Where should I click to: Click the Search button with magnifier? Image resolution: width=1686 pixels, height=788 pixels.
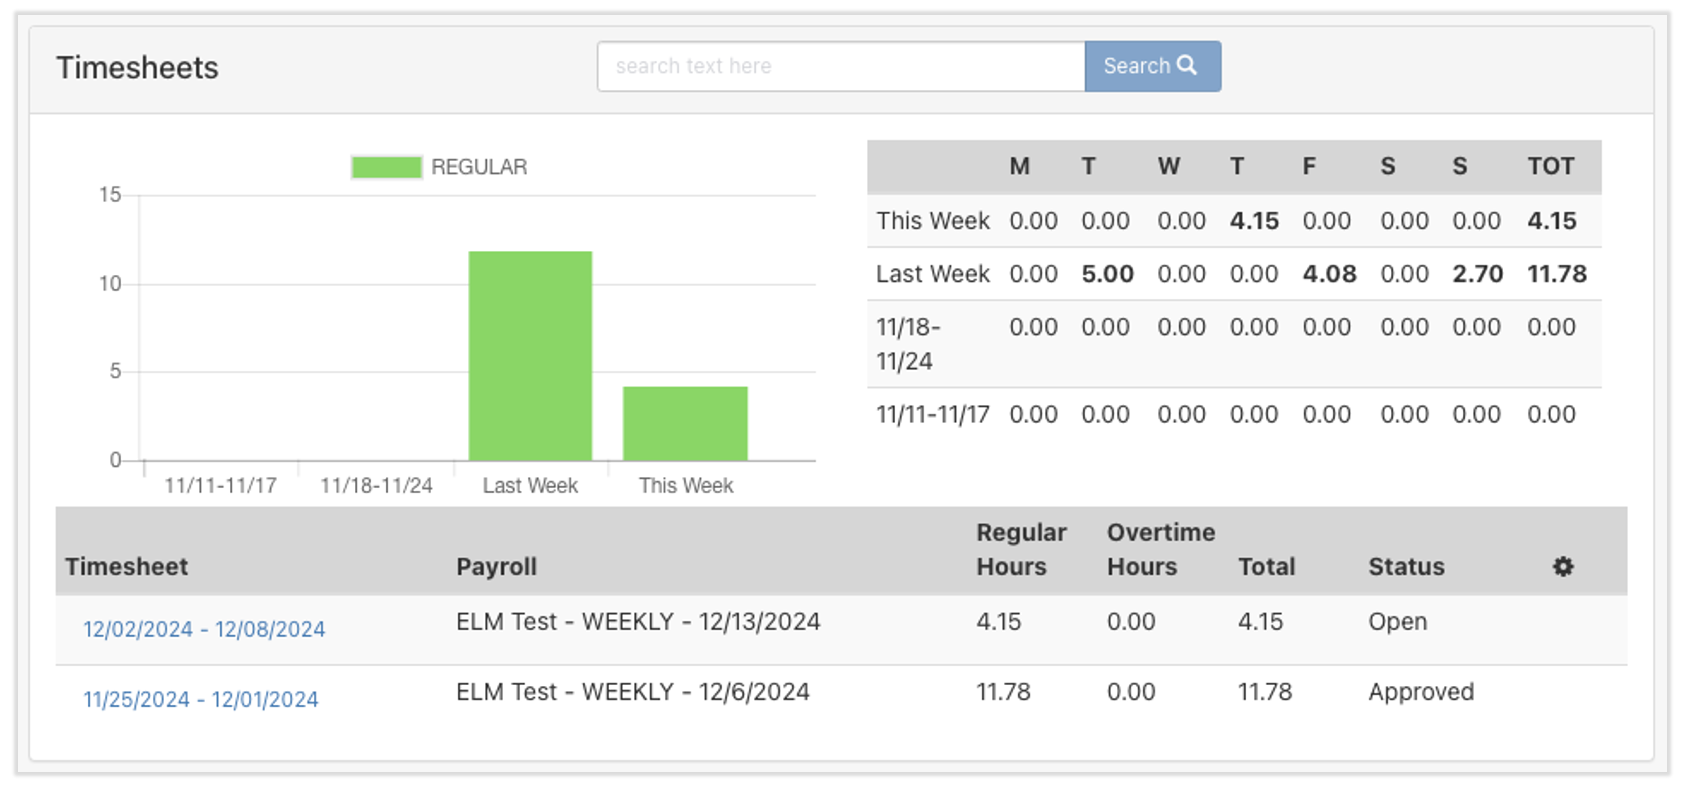click(x=1152, y=66)
